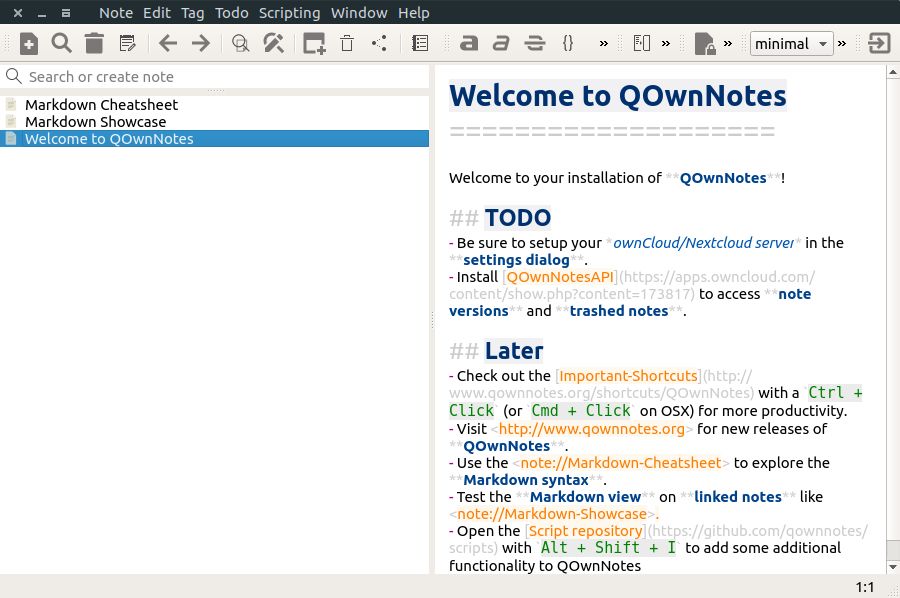
Task: Open the todo list icon
Action: (420, 44)
